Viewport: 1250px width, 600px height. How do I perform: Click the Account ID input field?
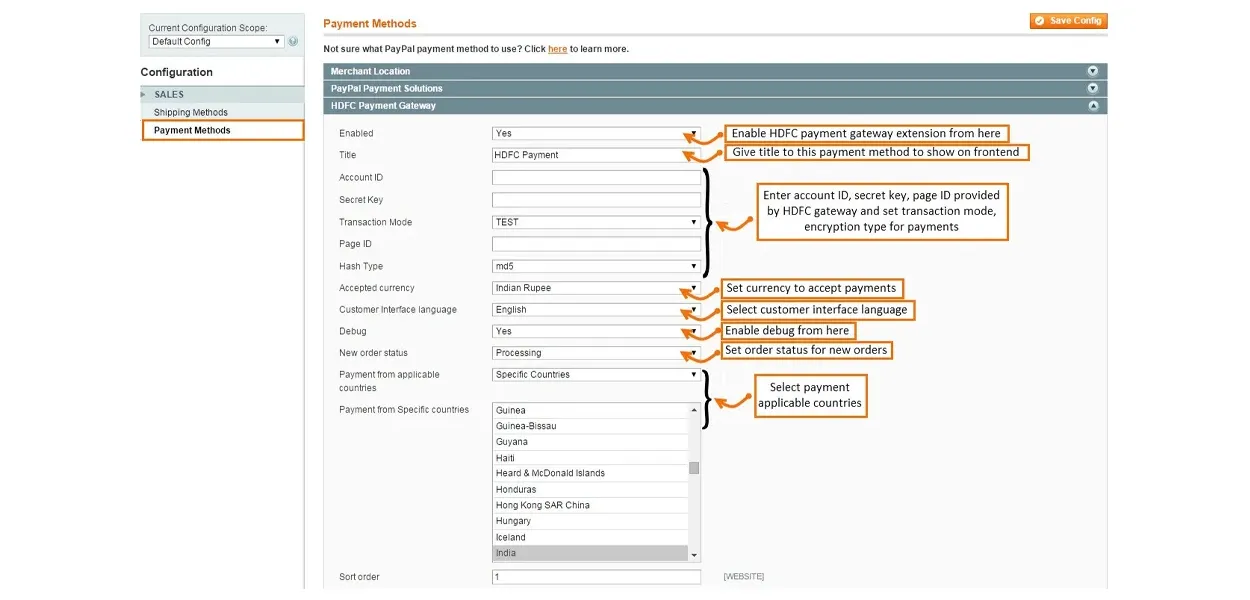(x=596, y=178)
